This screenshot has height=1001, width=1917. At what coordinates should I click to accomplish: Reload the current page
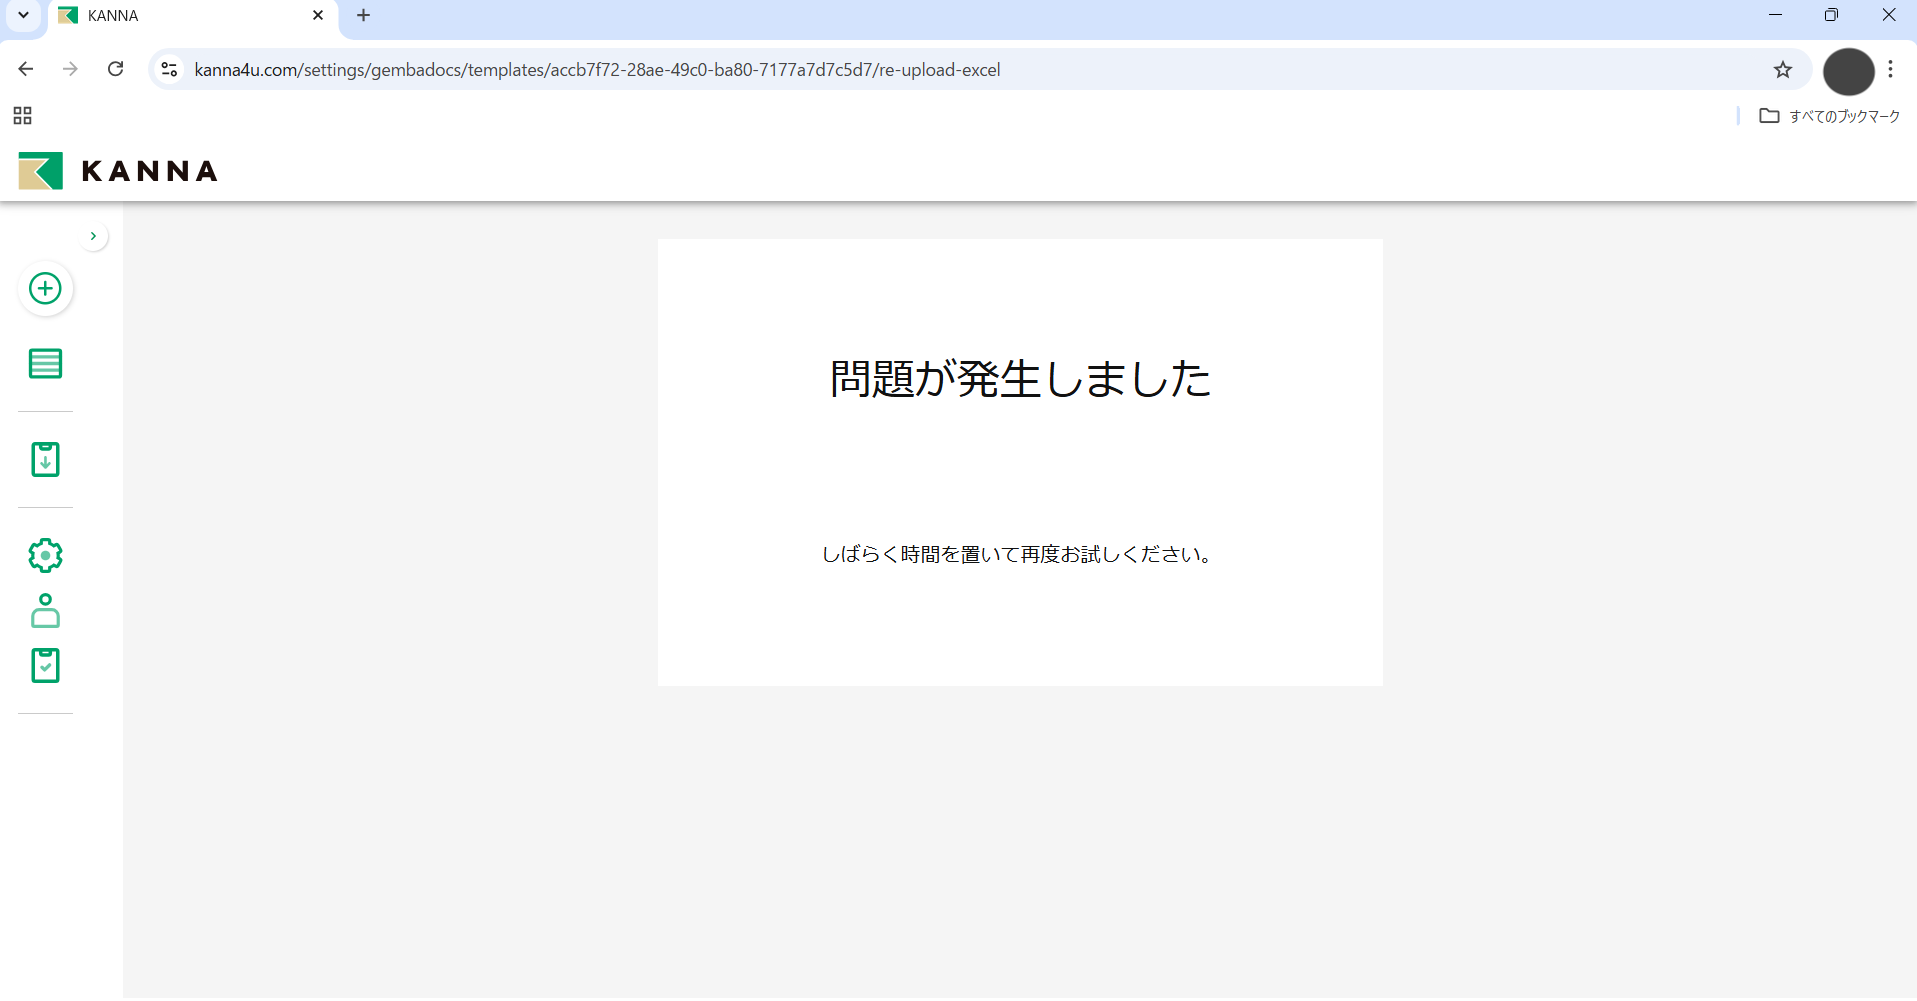click(116, 70)
